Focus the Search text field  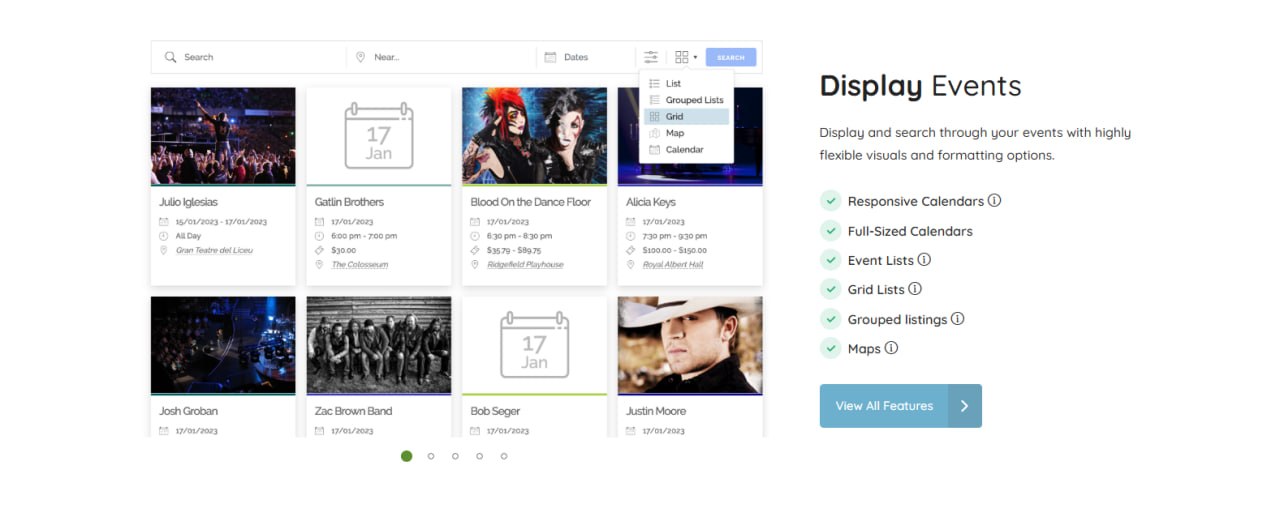coord(250,57)
